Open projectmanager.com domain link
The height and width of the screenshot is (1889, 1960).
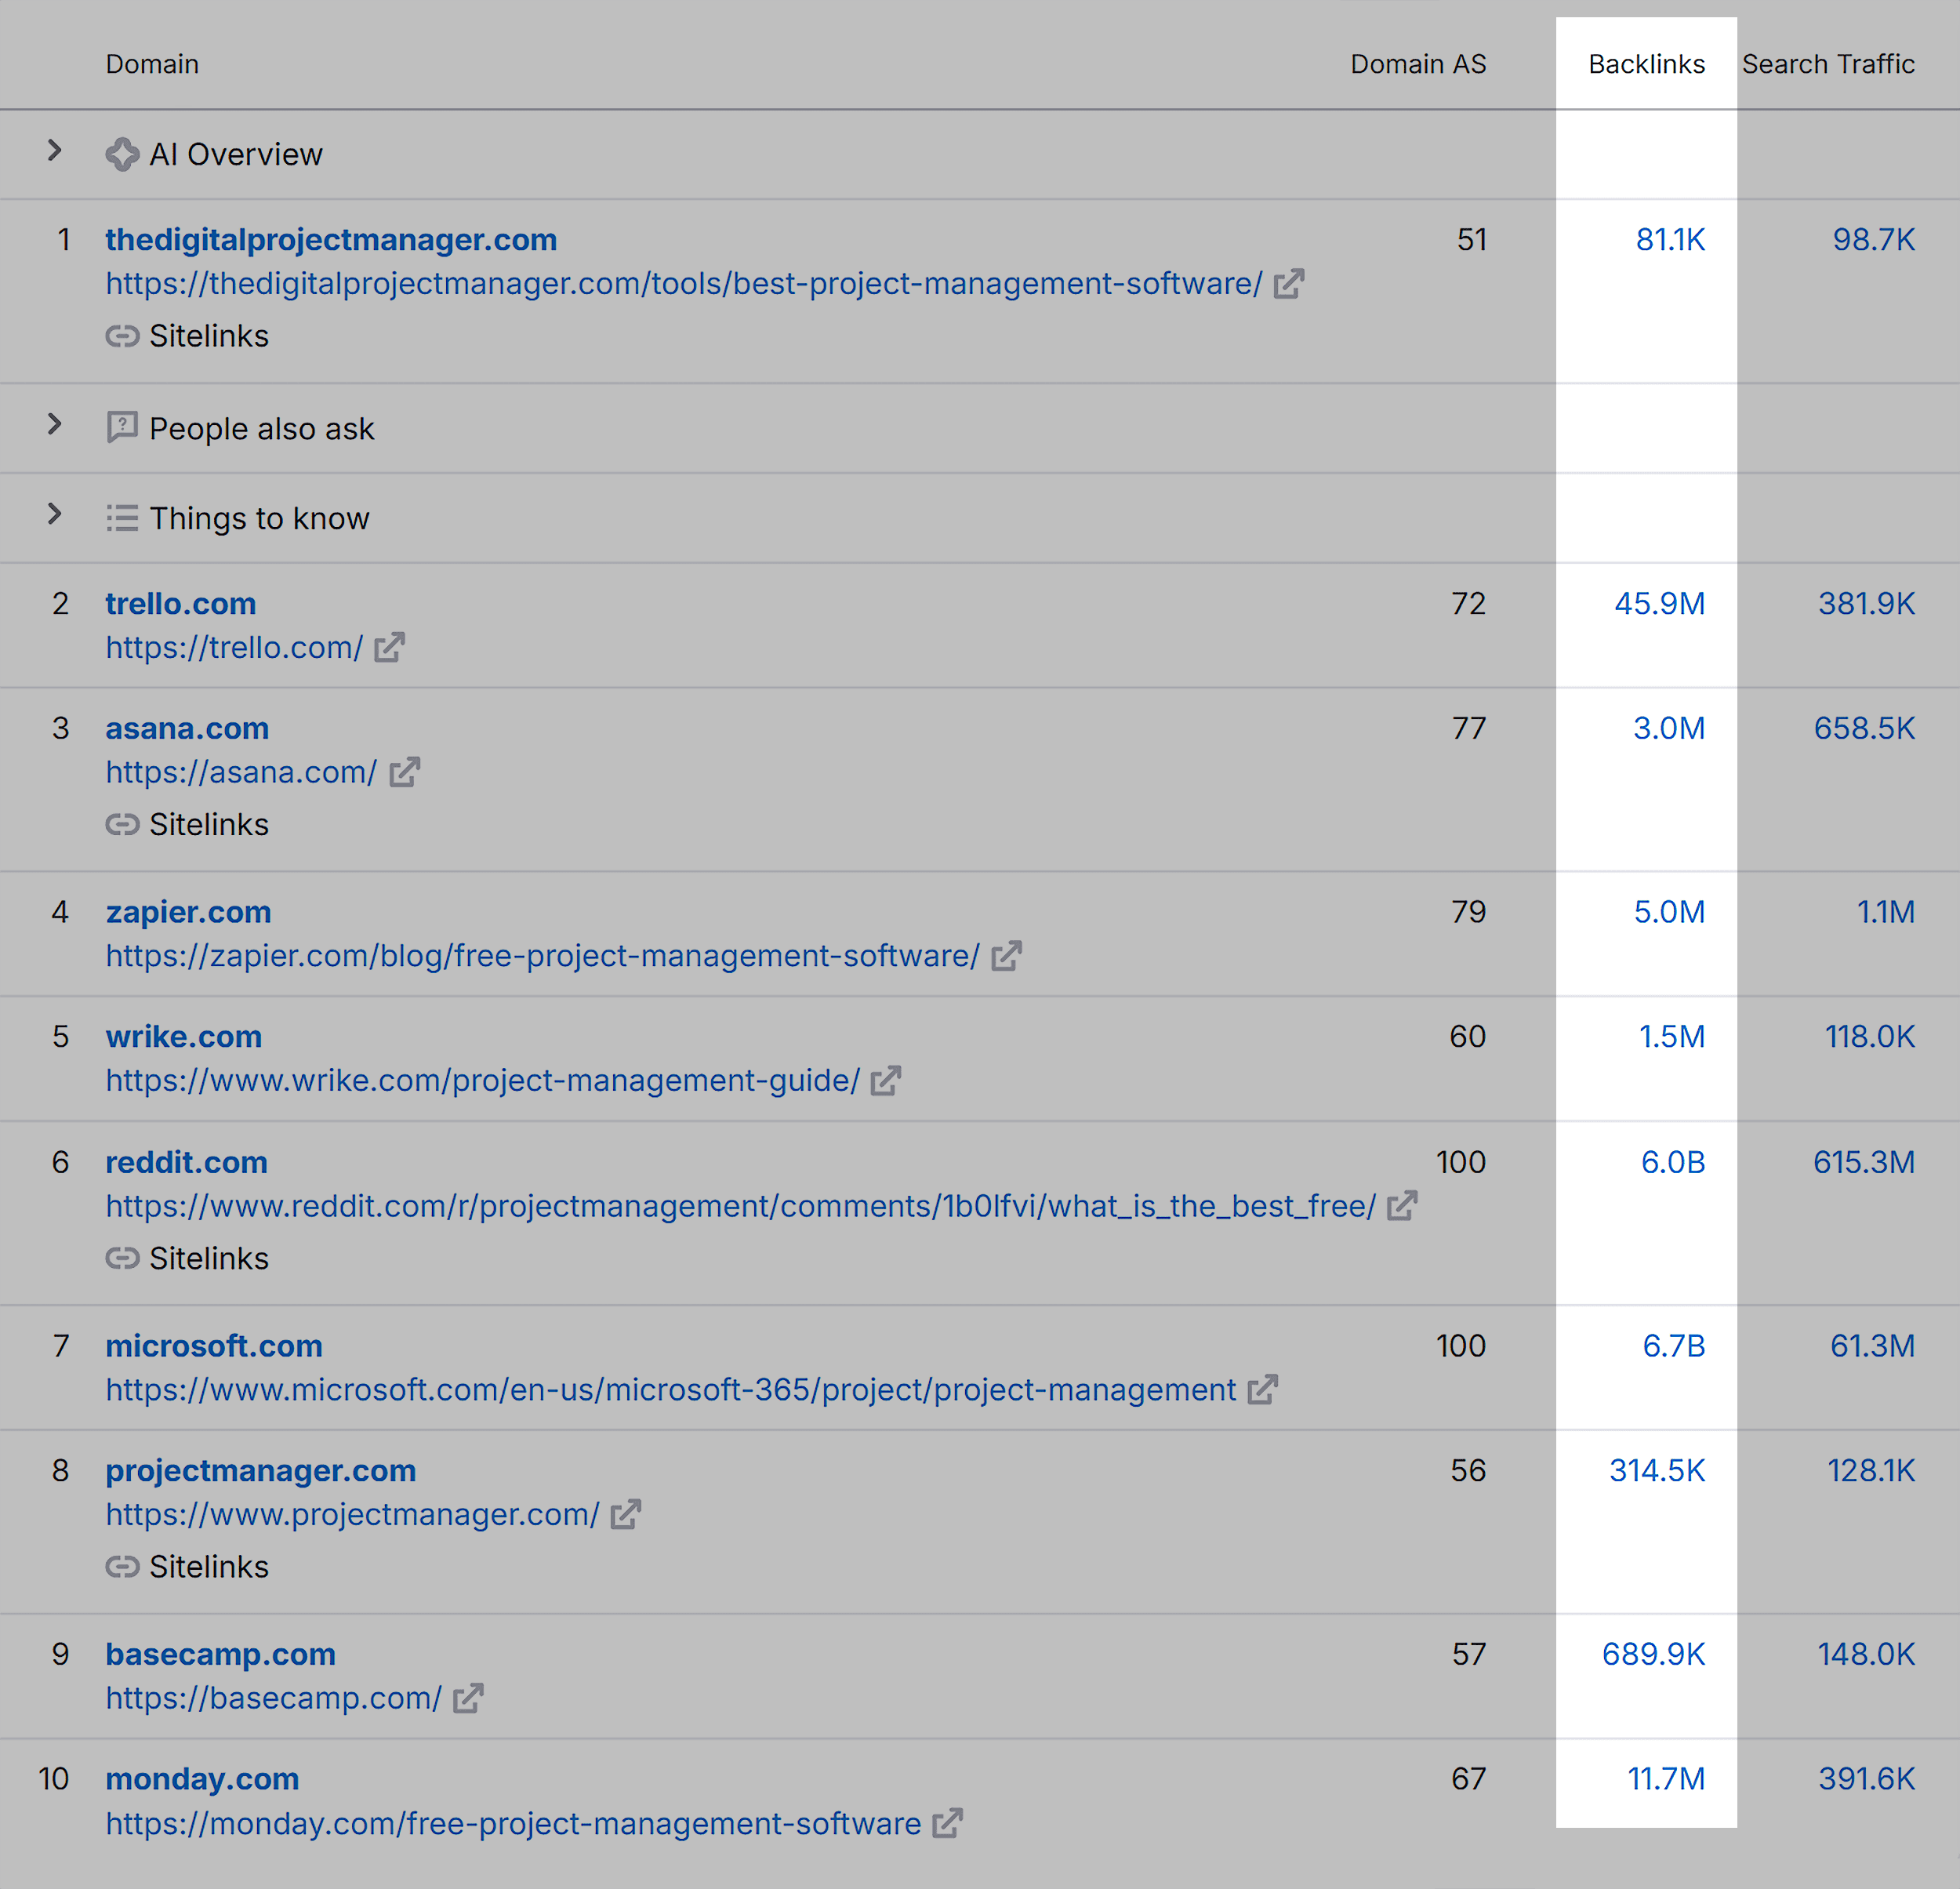(x=261, y=1471)
